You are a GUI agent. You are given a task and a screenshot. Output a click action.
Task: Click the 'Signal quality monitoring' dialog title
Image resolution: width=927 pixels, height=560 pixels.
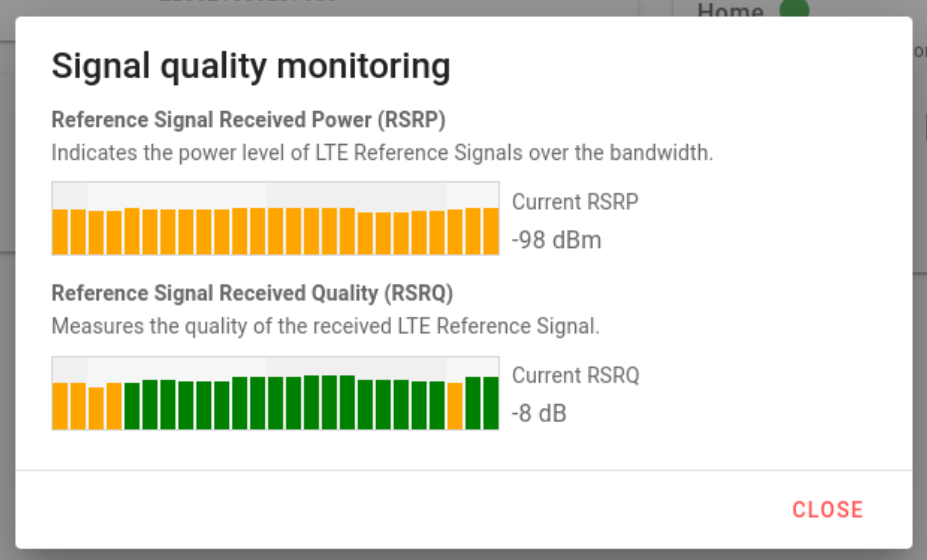pyautogui.click(x=250, y=67)
